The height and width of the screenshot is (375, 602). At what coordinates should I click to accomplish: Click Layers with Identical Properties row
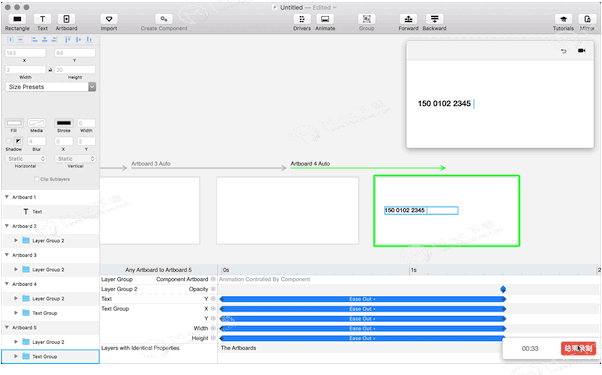140,348
